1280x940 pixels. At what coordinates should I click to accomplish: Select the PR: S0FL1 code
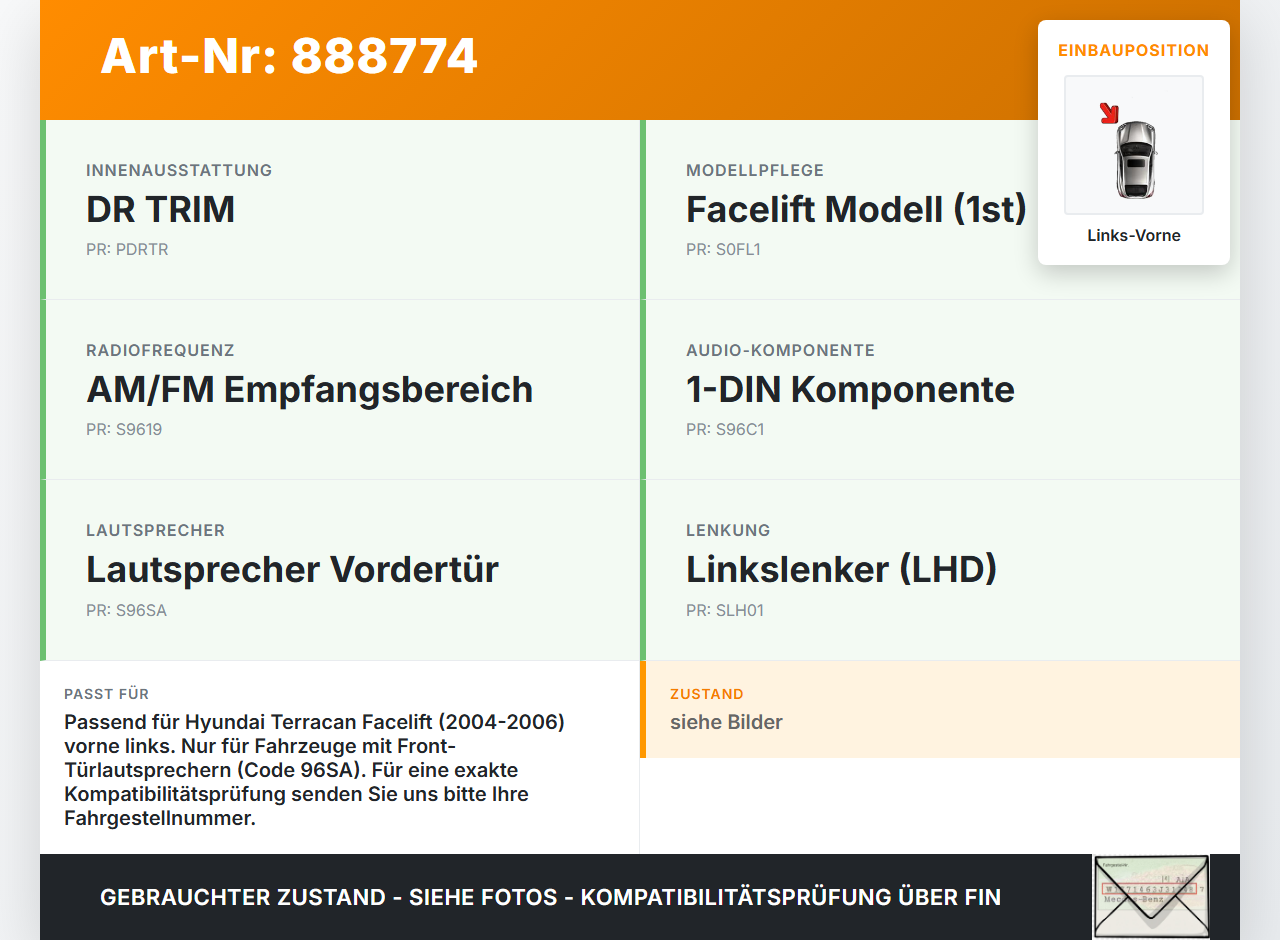723,249
